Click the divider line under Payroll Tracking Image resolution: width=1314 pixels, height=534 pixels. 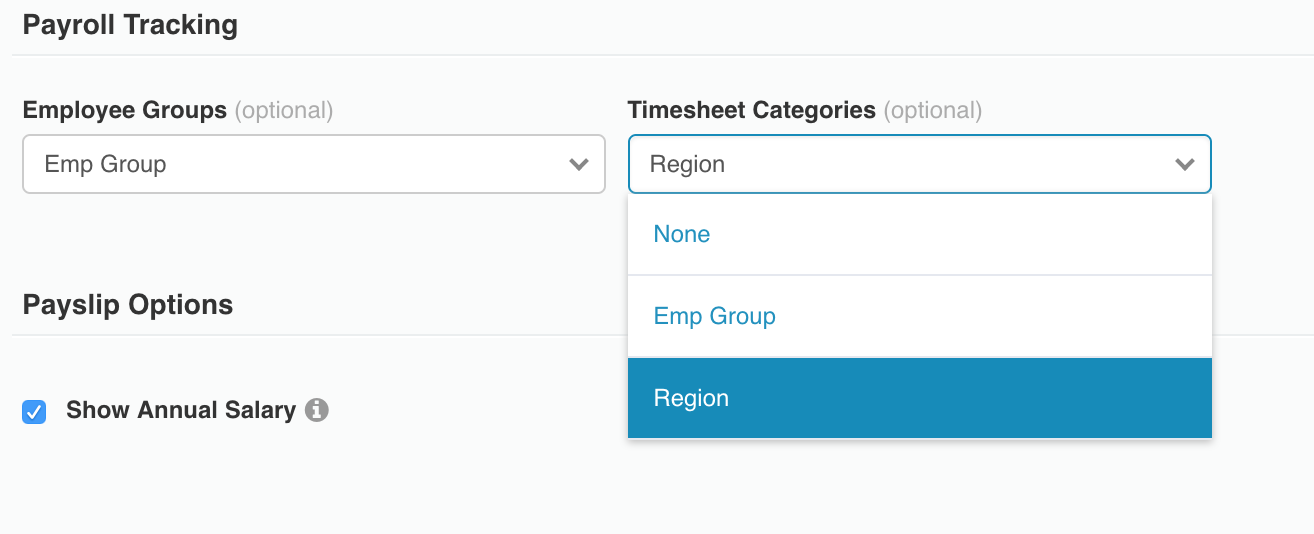pyautogui.click(x=660, y=54)
